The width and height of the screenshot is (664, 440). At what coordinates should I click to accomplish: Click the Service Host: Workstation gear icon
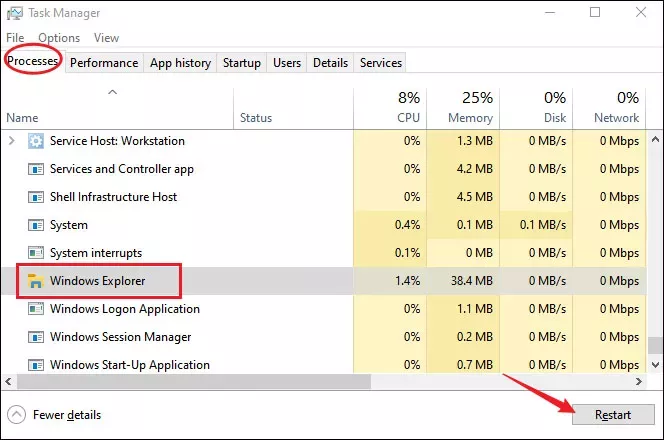tap(36, 141)
